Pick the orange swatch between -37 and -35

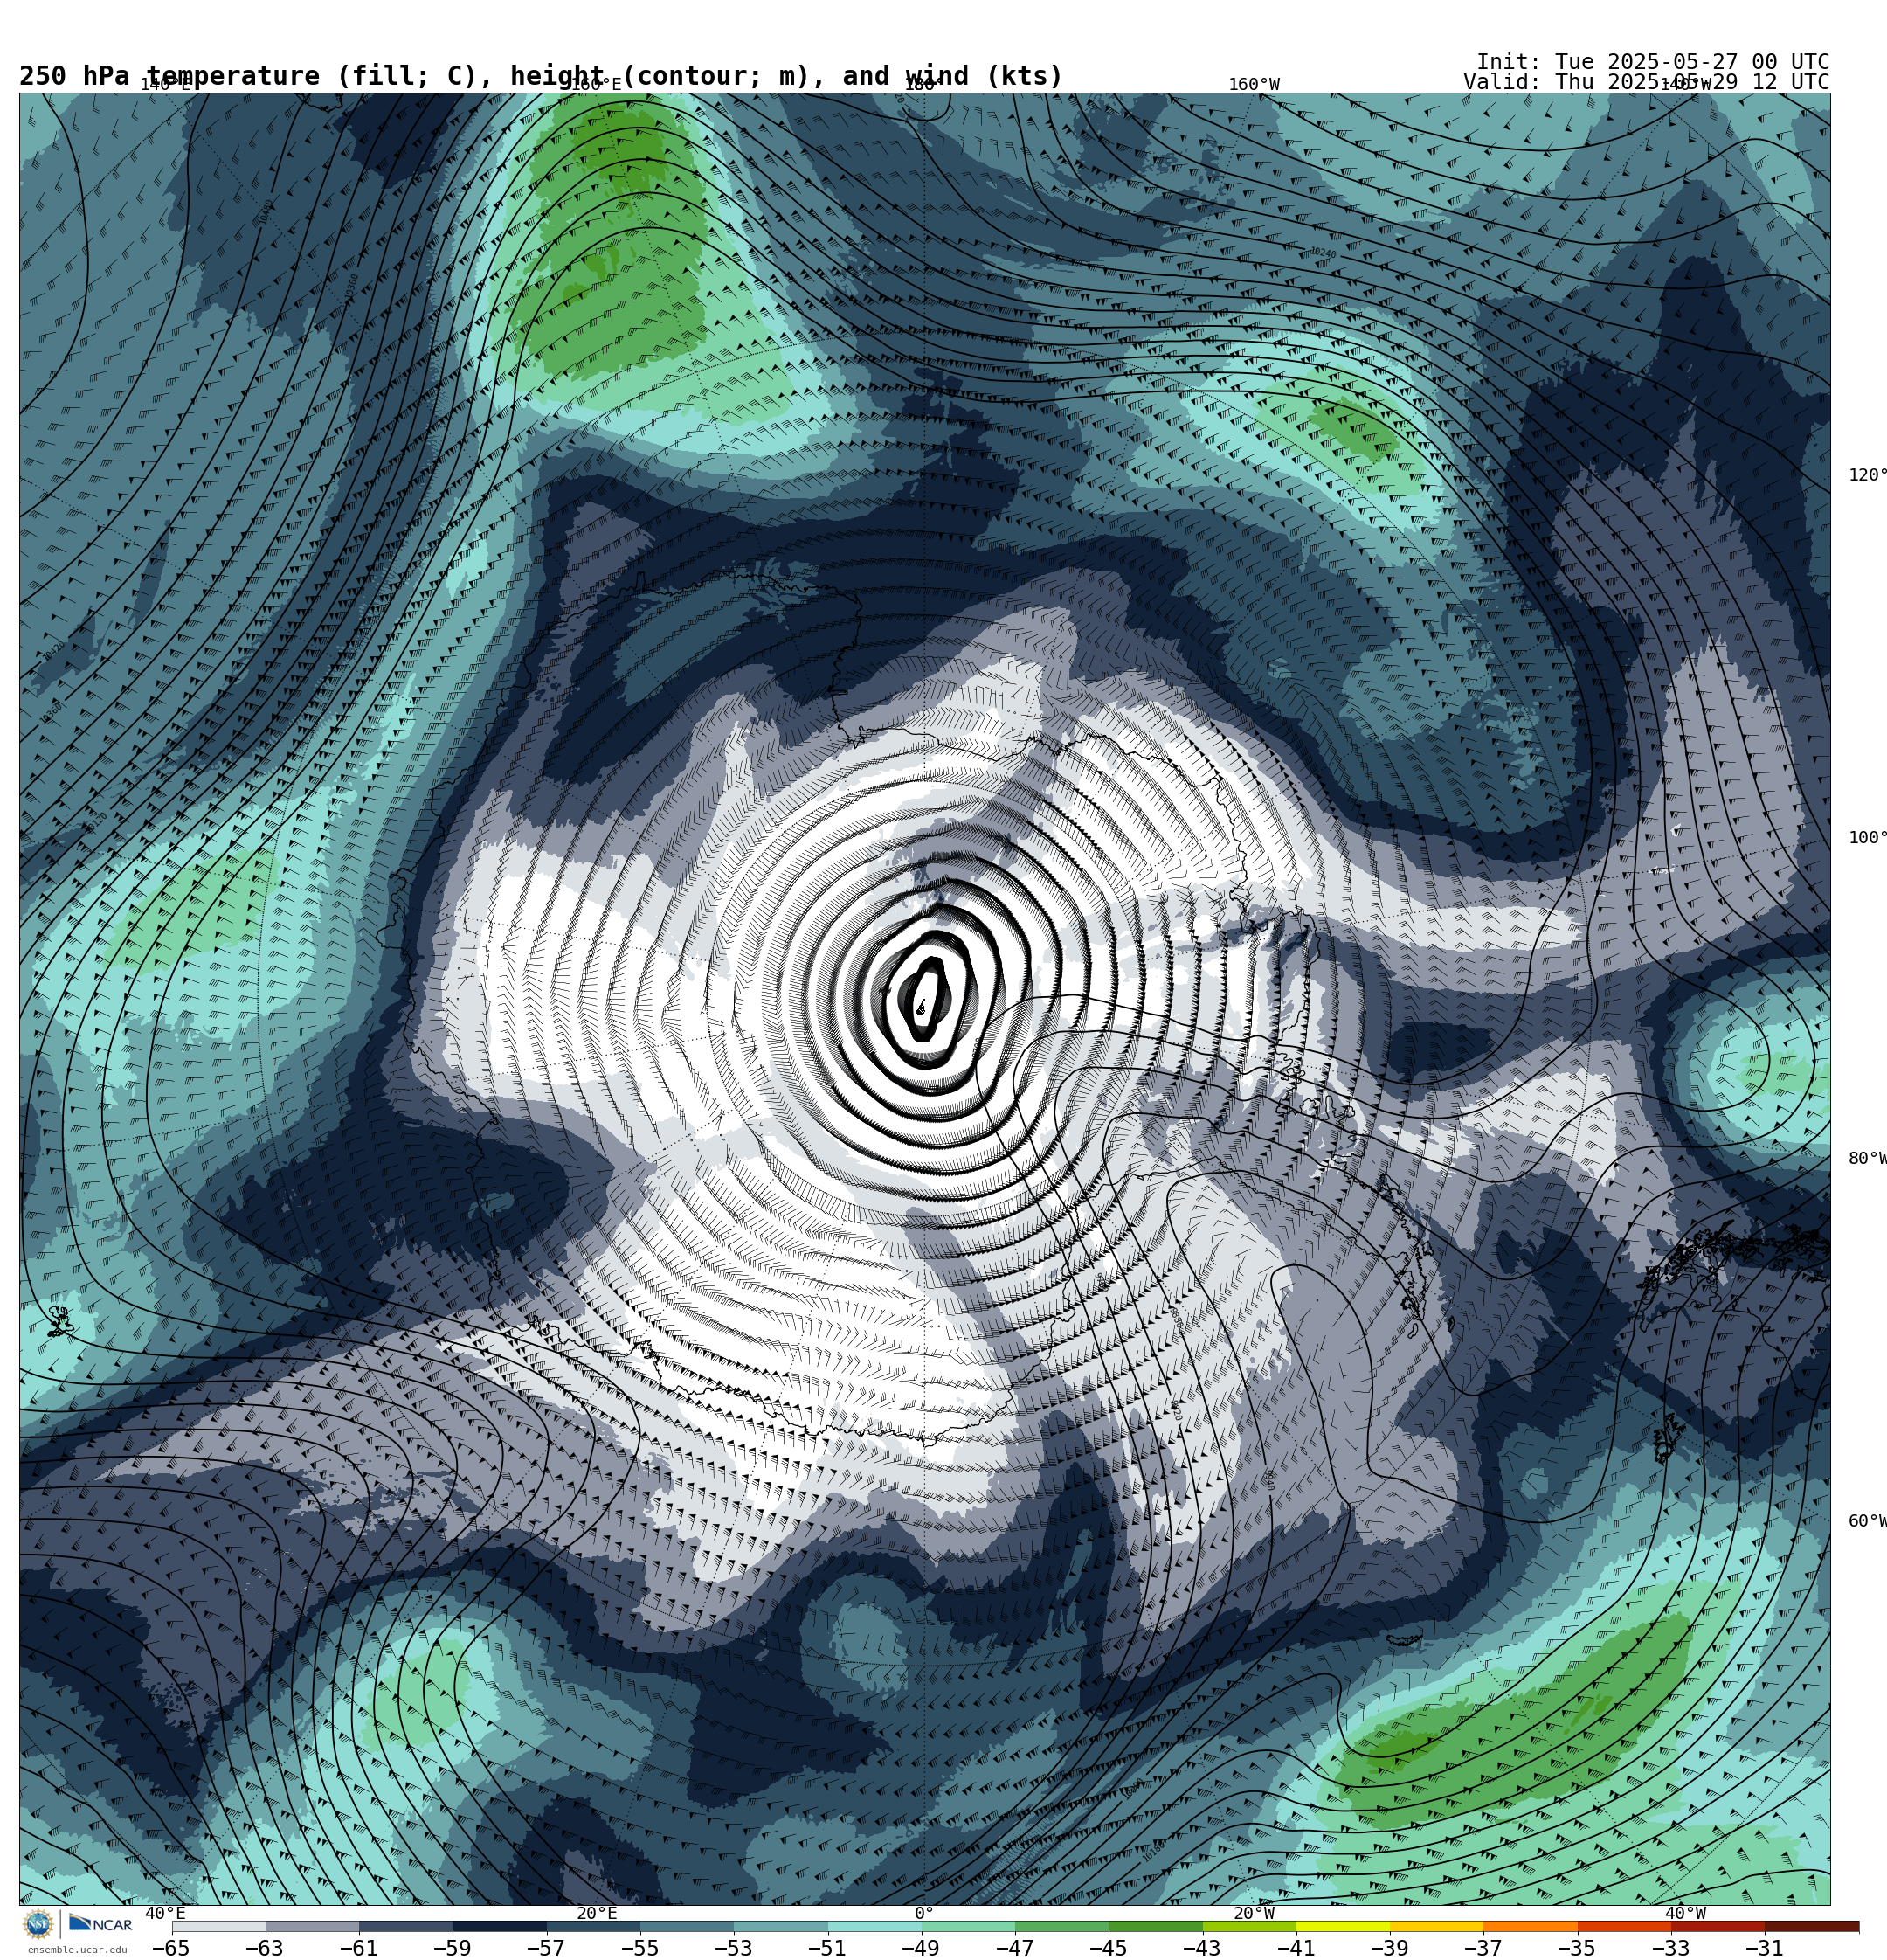click(1531, 1926)
